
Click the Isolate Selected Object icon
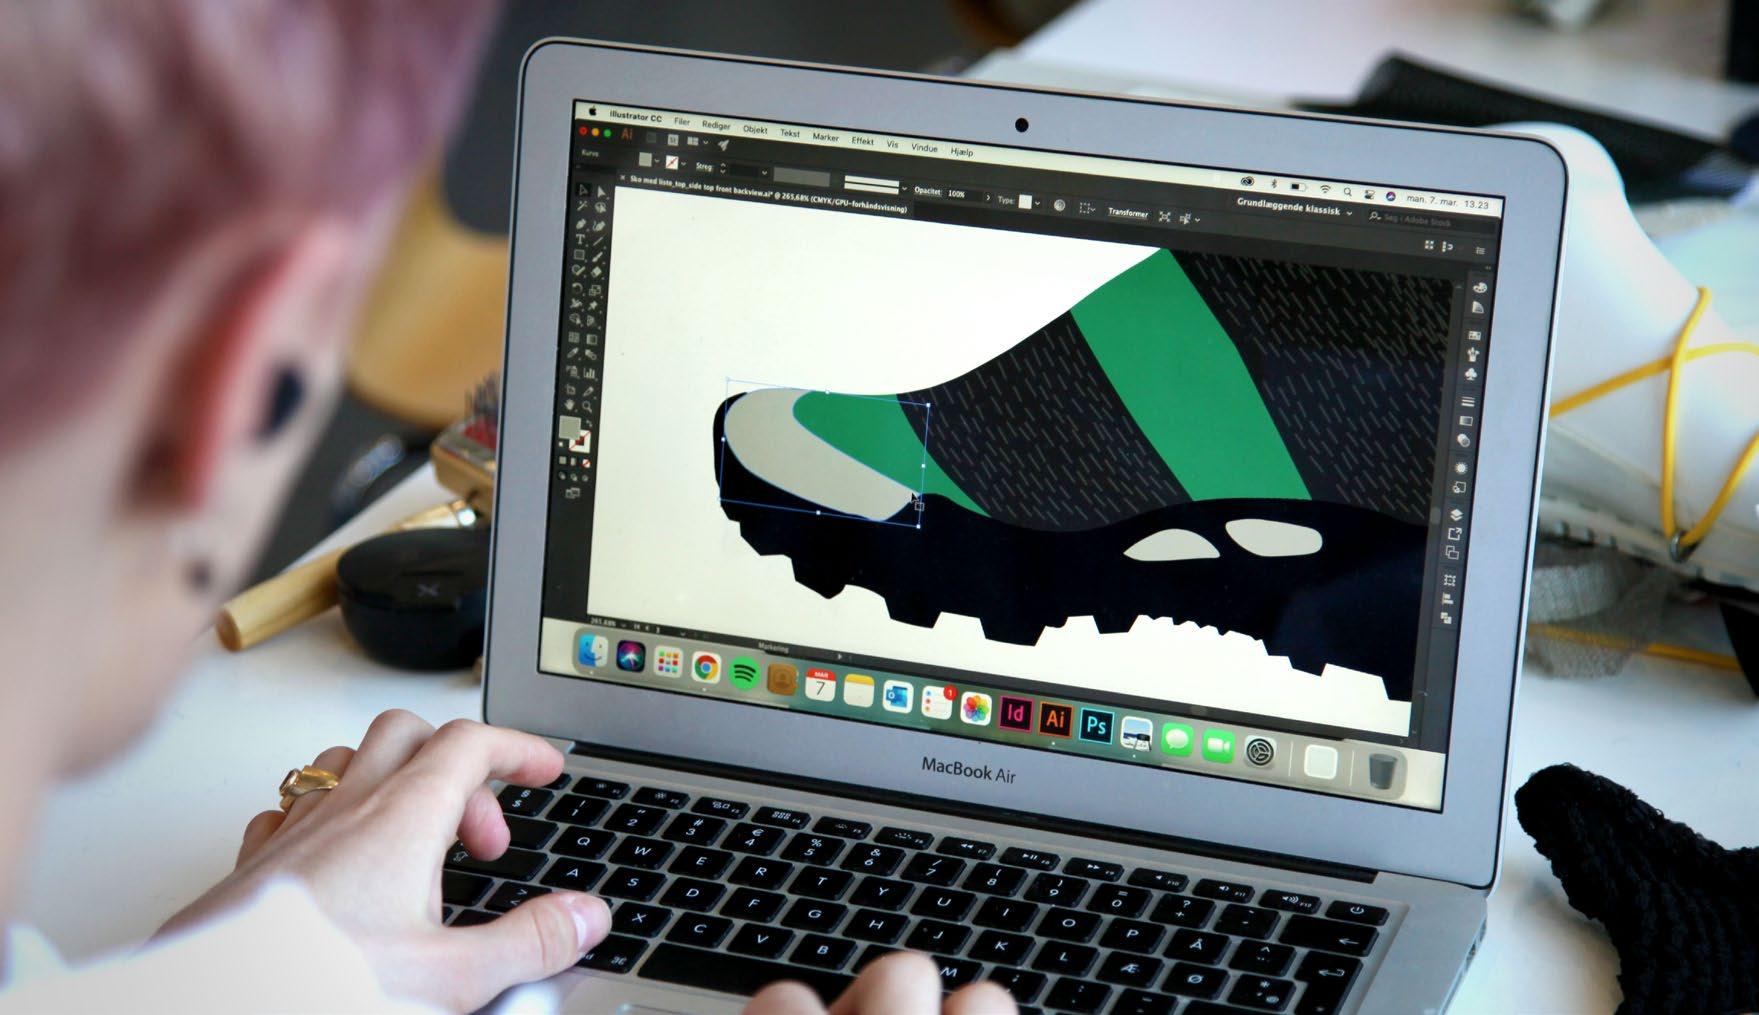pos(1164,216)
